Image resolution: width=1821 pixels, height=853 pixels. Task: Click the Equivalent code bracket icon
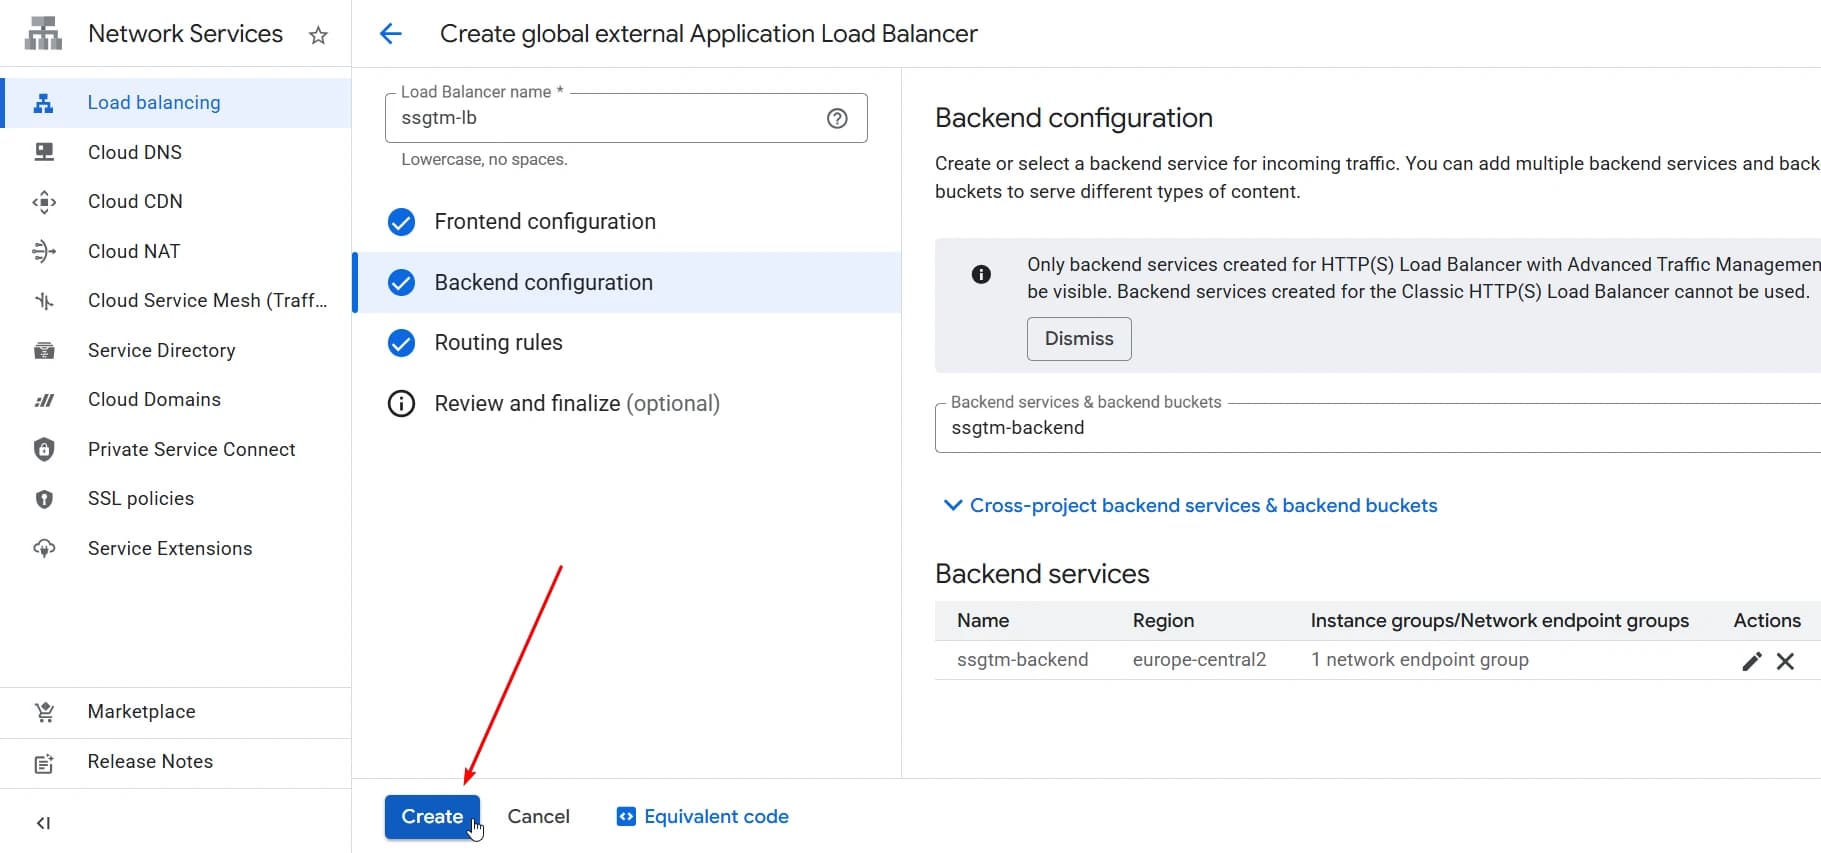[x=626, y=817]
